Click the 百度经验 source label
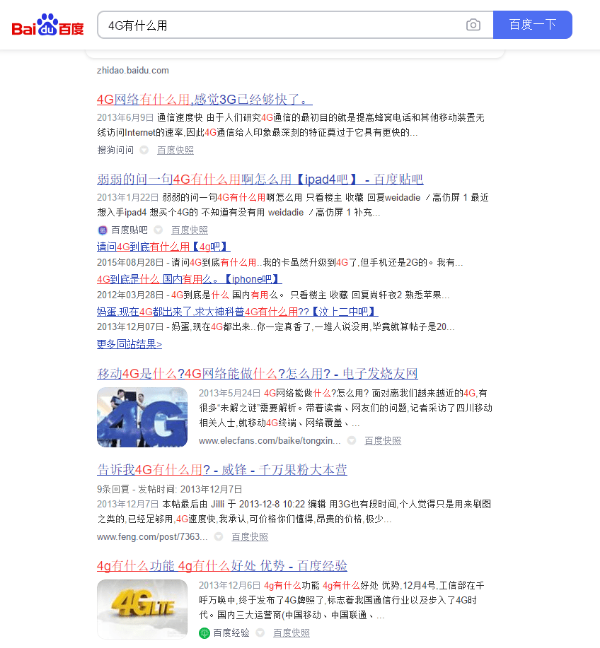Viewport: 600px width, 648px height. click(x=231, y=633)
